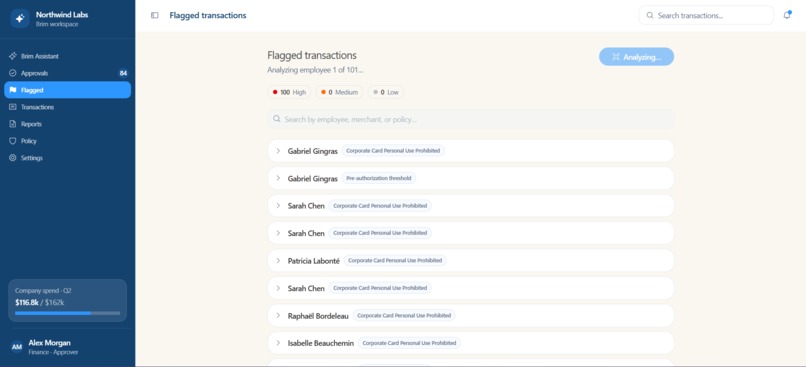Click the name Patricia Labonté
Viewport: 806px width, 367px height.
tap(314, 261)
